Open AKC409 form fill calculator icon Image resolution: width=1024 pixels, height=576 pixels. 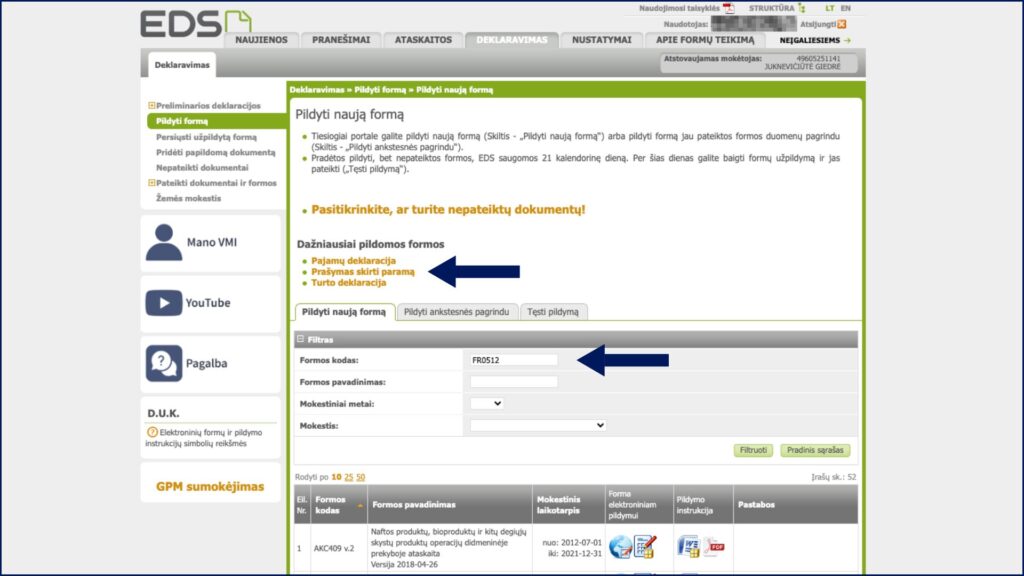pos(645,546)
